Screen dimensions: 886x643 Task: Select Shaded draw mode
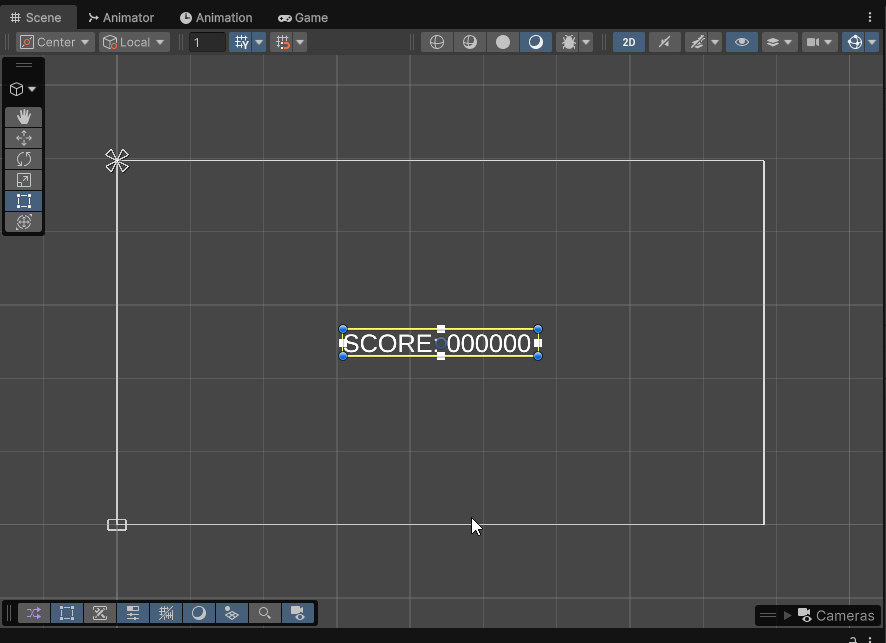[x=536, y=42]
